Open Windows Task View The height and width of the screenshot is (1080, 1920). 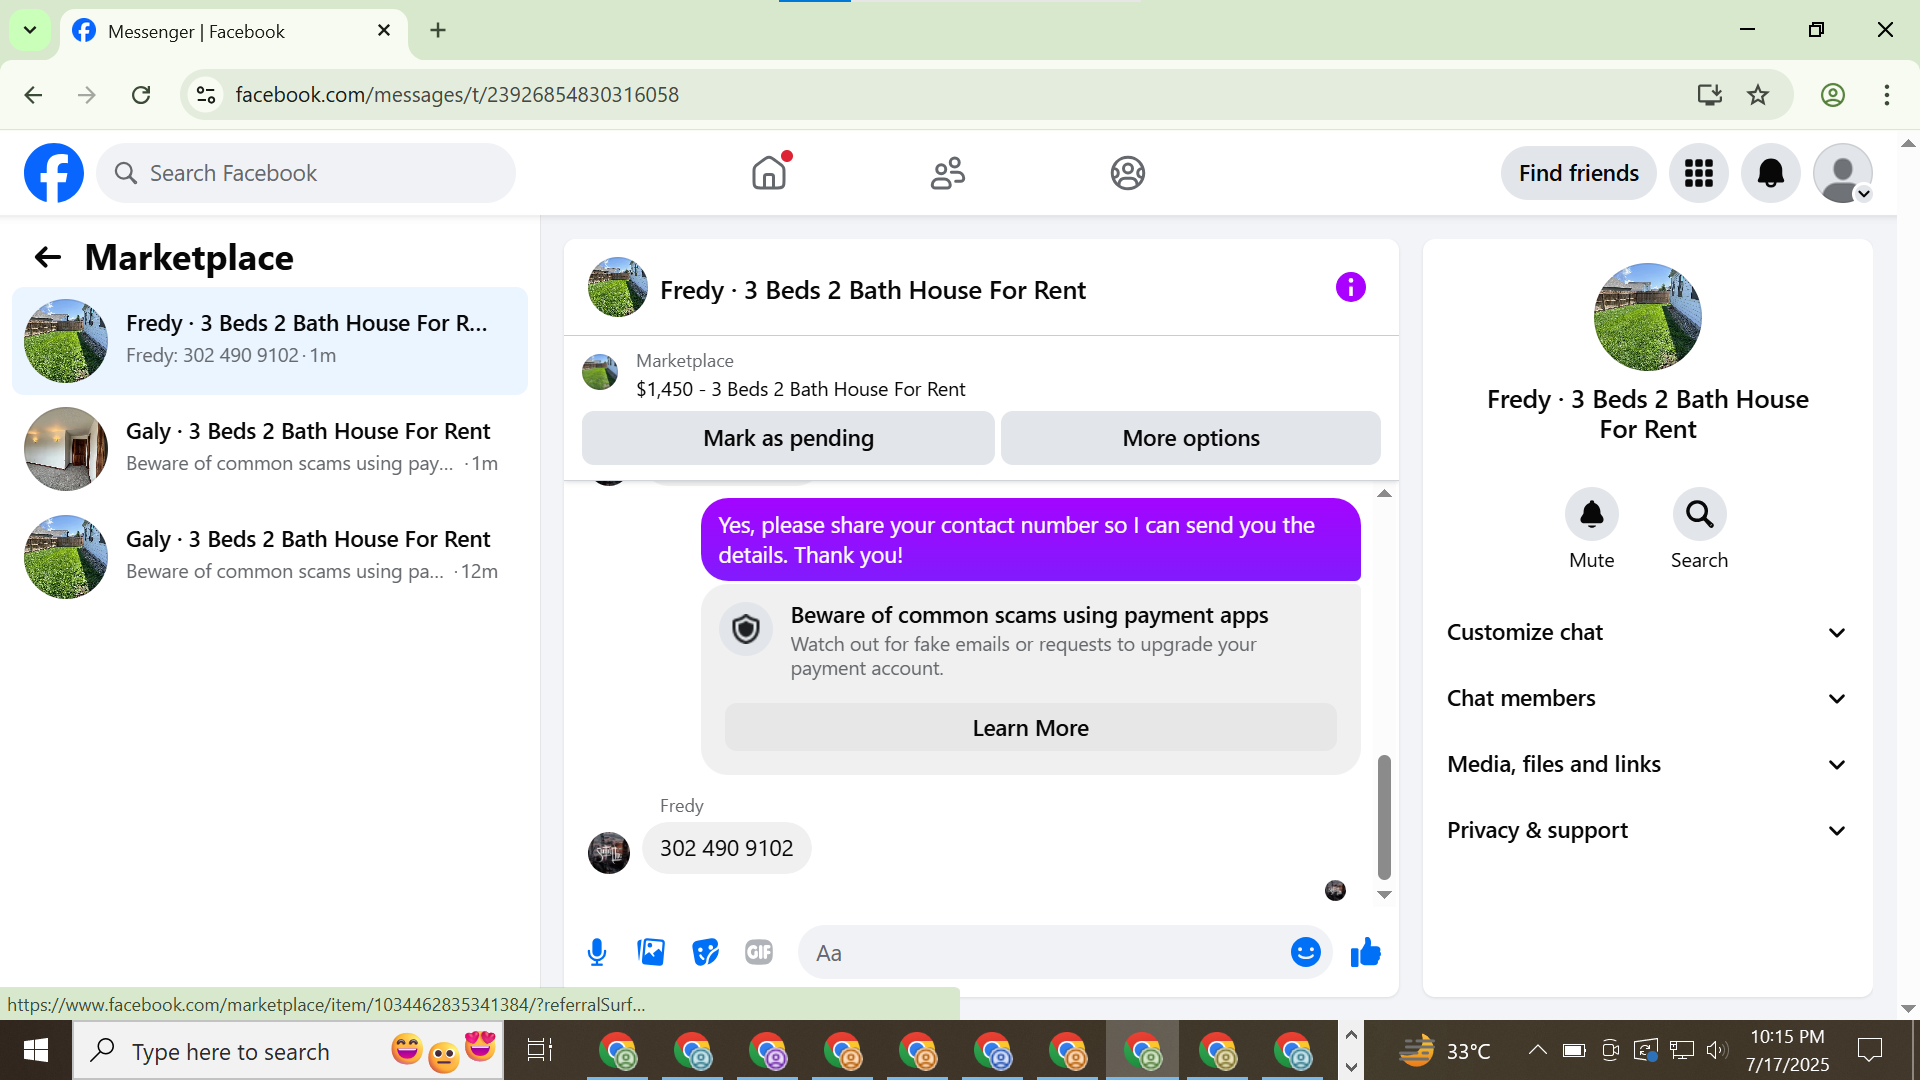point(539,1050)
